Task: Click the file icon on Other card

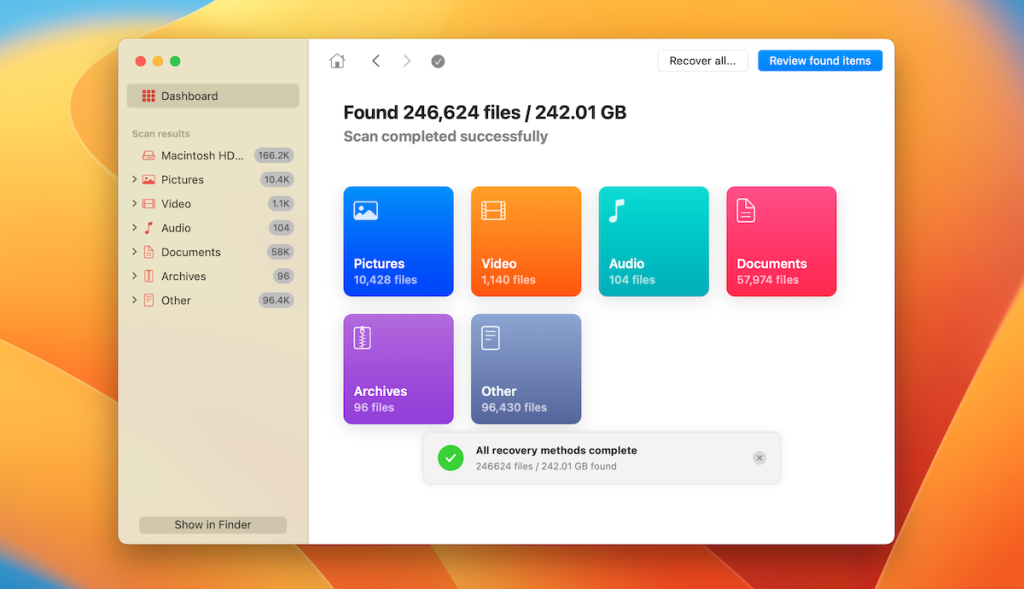Action: pos(490,338)
